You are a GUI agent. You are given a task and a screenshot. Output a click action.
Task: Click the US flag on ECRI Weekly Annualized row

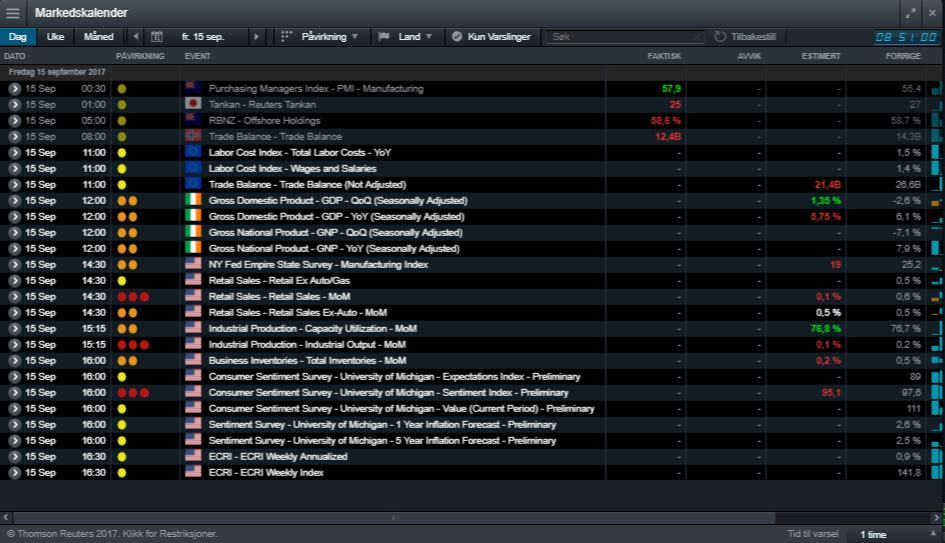tap(193, 456)
